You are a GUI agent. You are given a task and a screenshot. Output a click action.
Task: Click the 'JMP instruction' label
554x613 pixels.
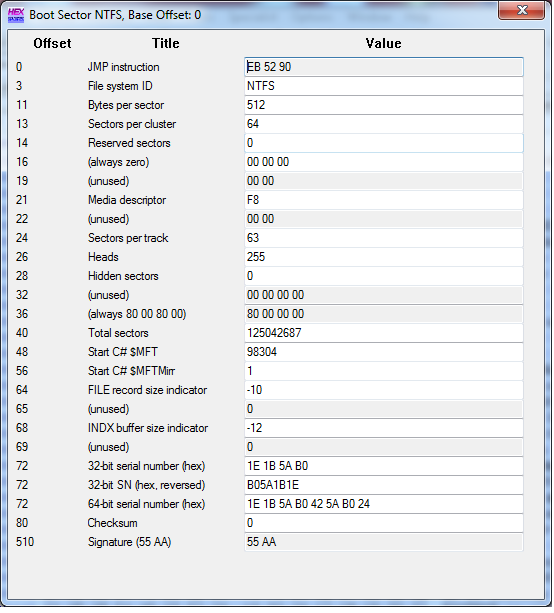tap(124, 67)
